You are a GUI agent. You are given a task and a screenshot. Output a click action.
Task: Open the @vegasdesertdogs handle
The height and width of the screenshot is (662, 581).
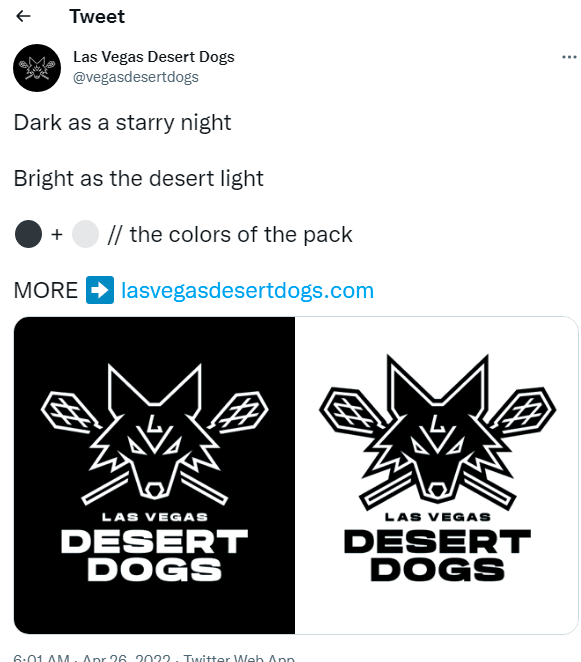point(136,77)
